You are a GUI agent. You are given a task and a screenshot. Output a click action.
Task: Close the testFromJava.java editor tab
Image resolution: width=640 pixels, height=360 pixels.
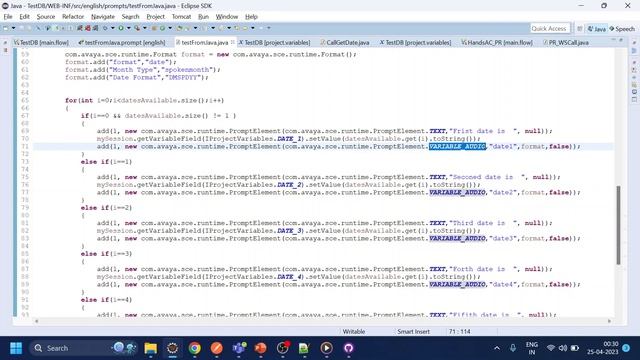pyautogui.click(x=233, y=42)
